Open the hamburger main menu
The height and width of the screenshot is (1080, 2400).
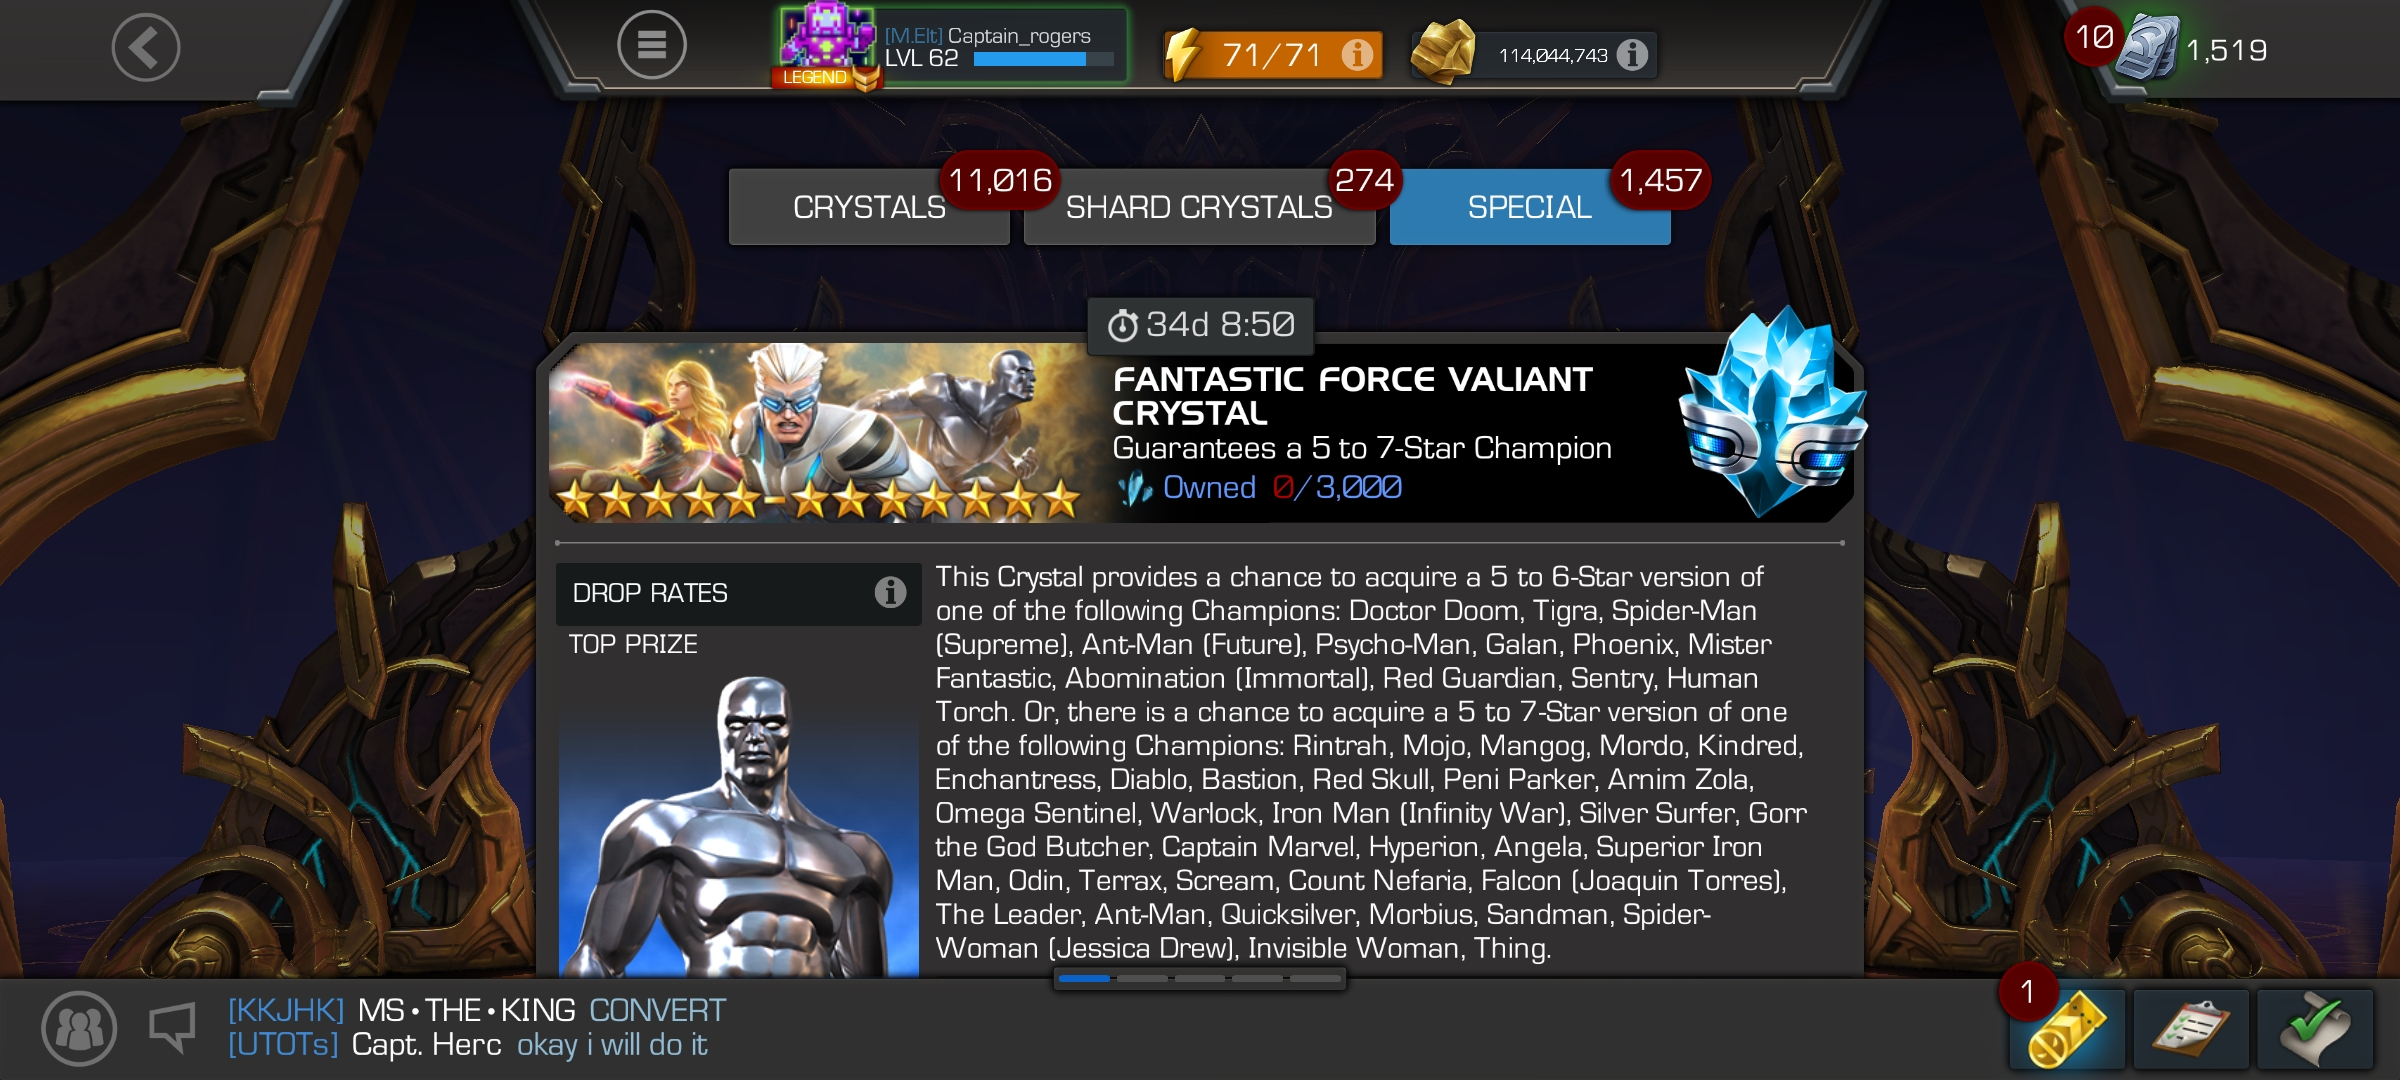pyautogui.click(x=652, y=45)
